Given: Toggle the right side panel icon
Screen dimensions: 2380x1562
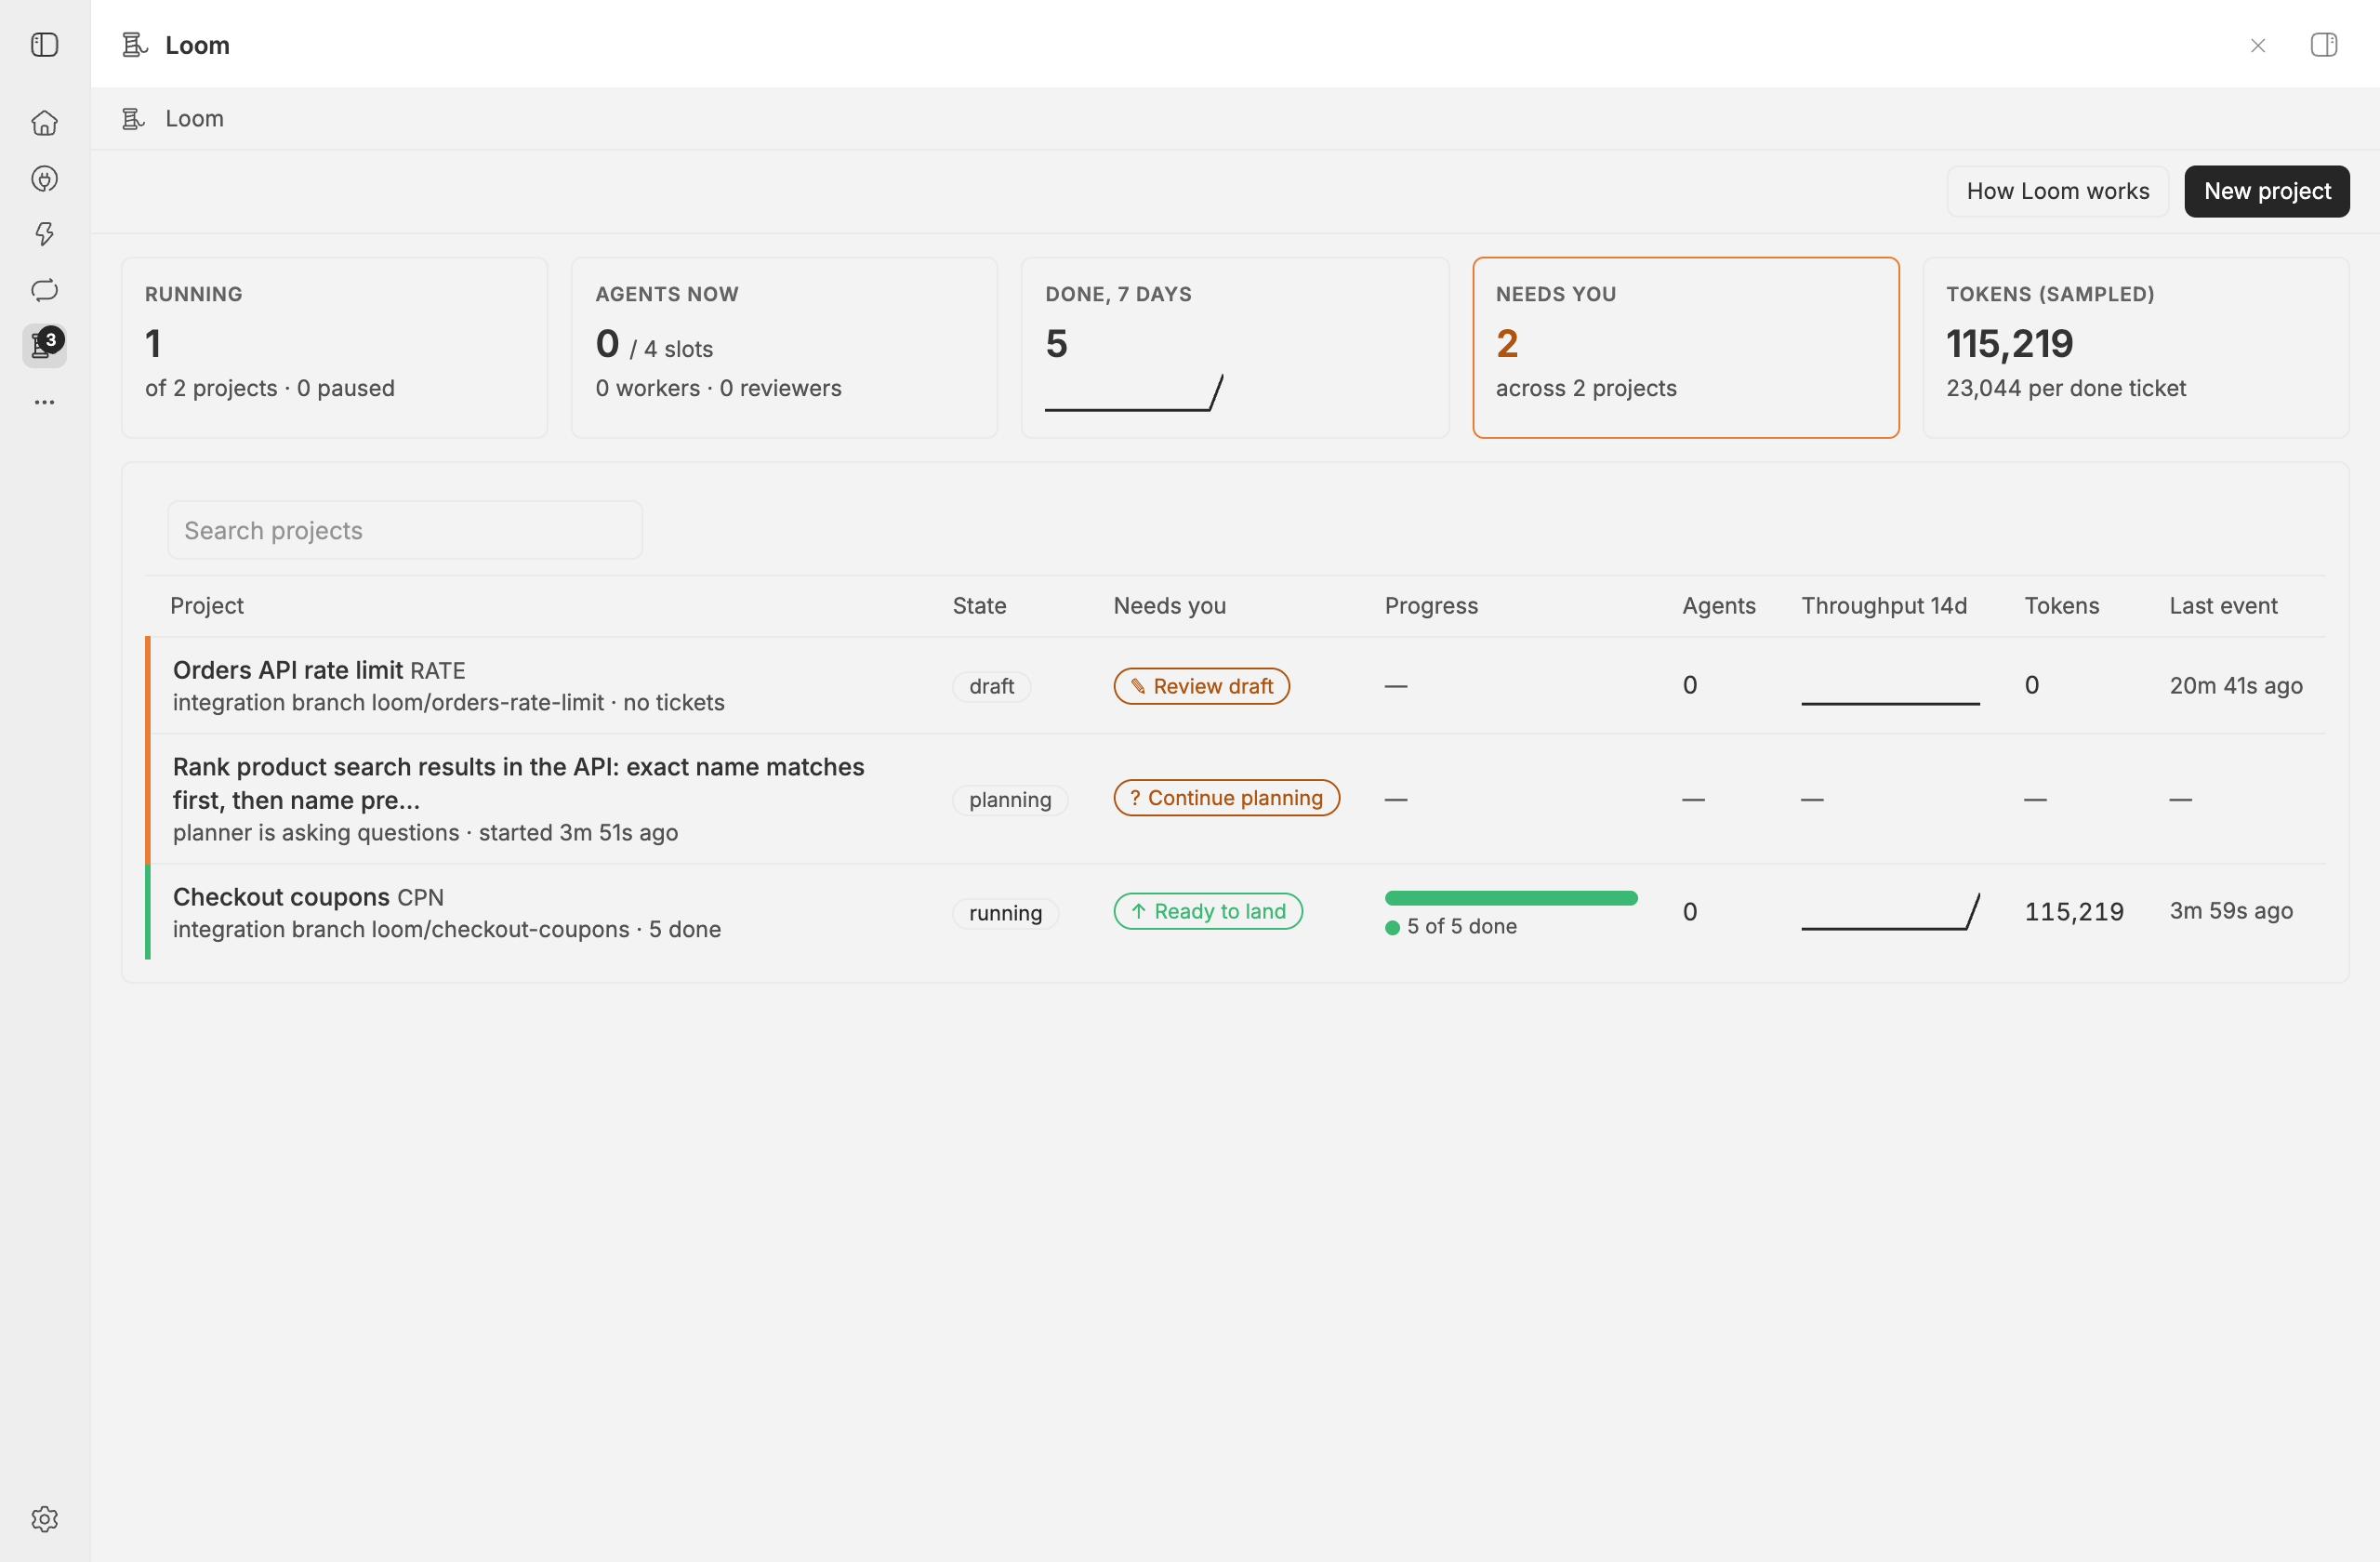Looking at the screenshot, I should click(x=2324, y=45).
